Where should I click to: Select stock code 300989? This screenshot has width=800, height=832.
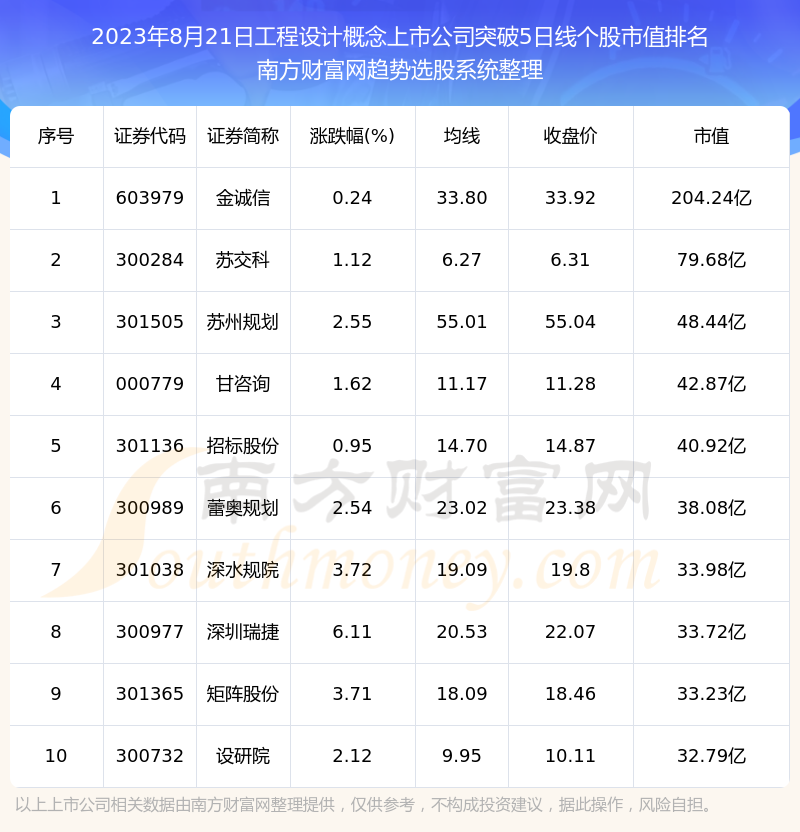pyautogui.click(x=150, y=508)
